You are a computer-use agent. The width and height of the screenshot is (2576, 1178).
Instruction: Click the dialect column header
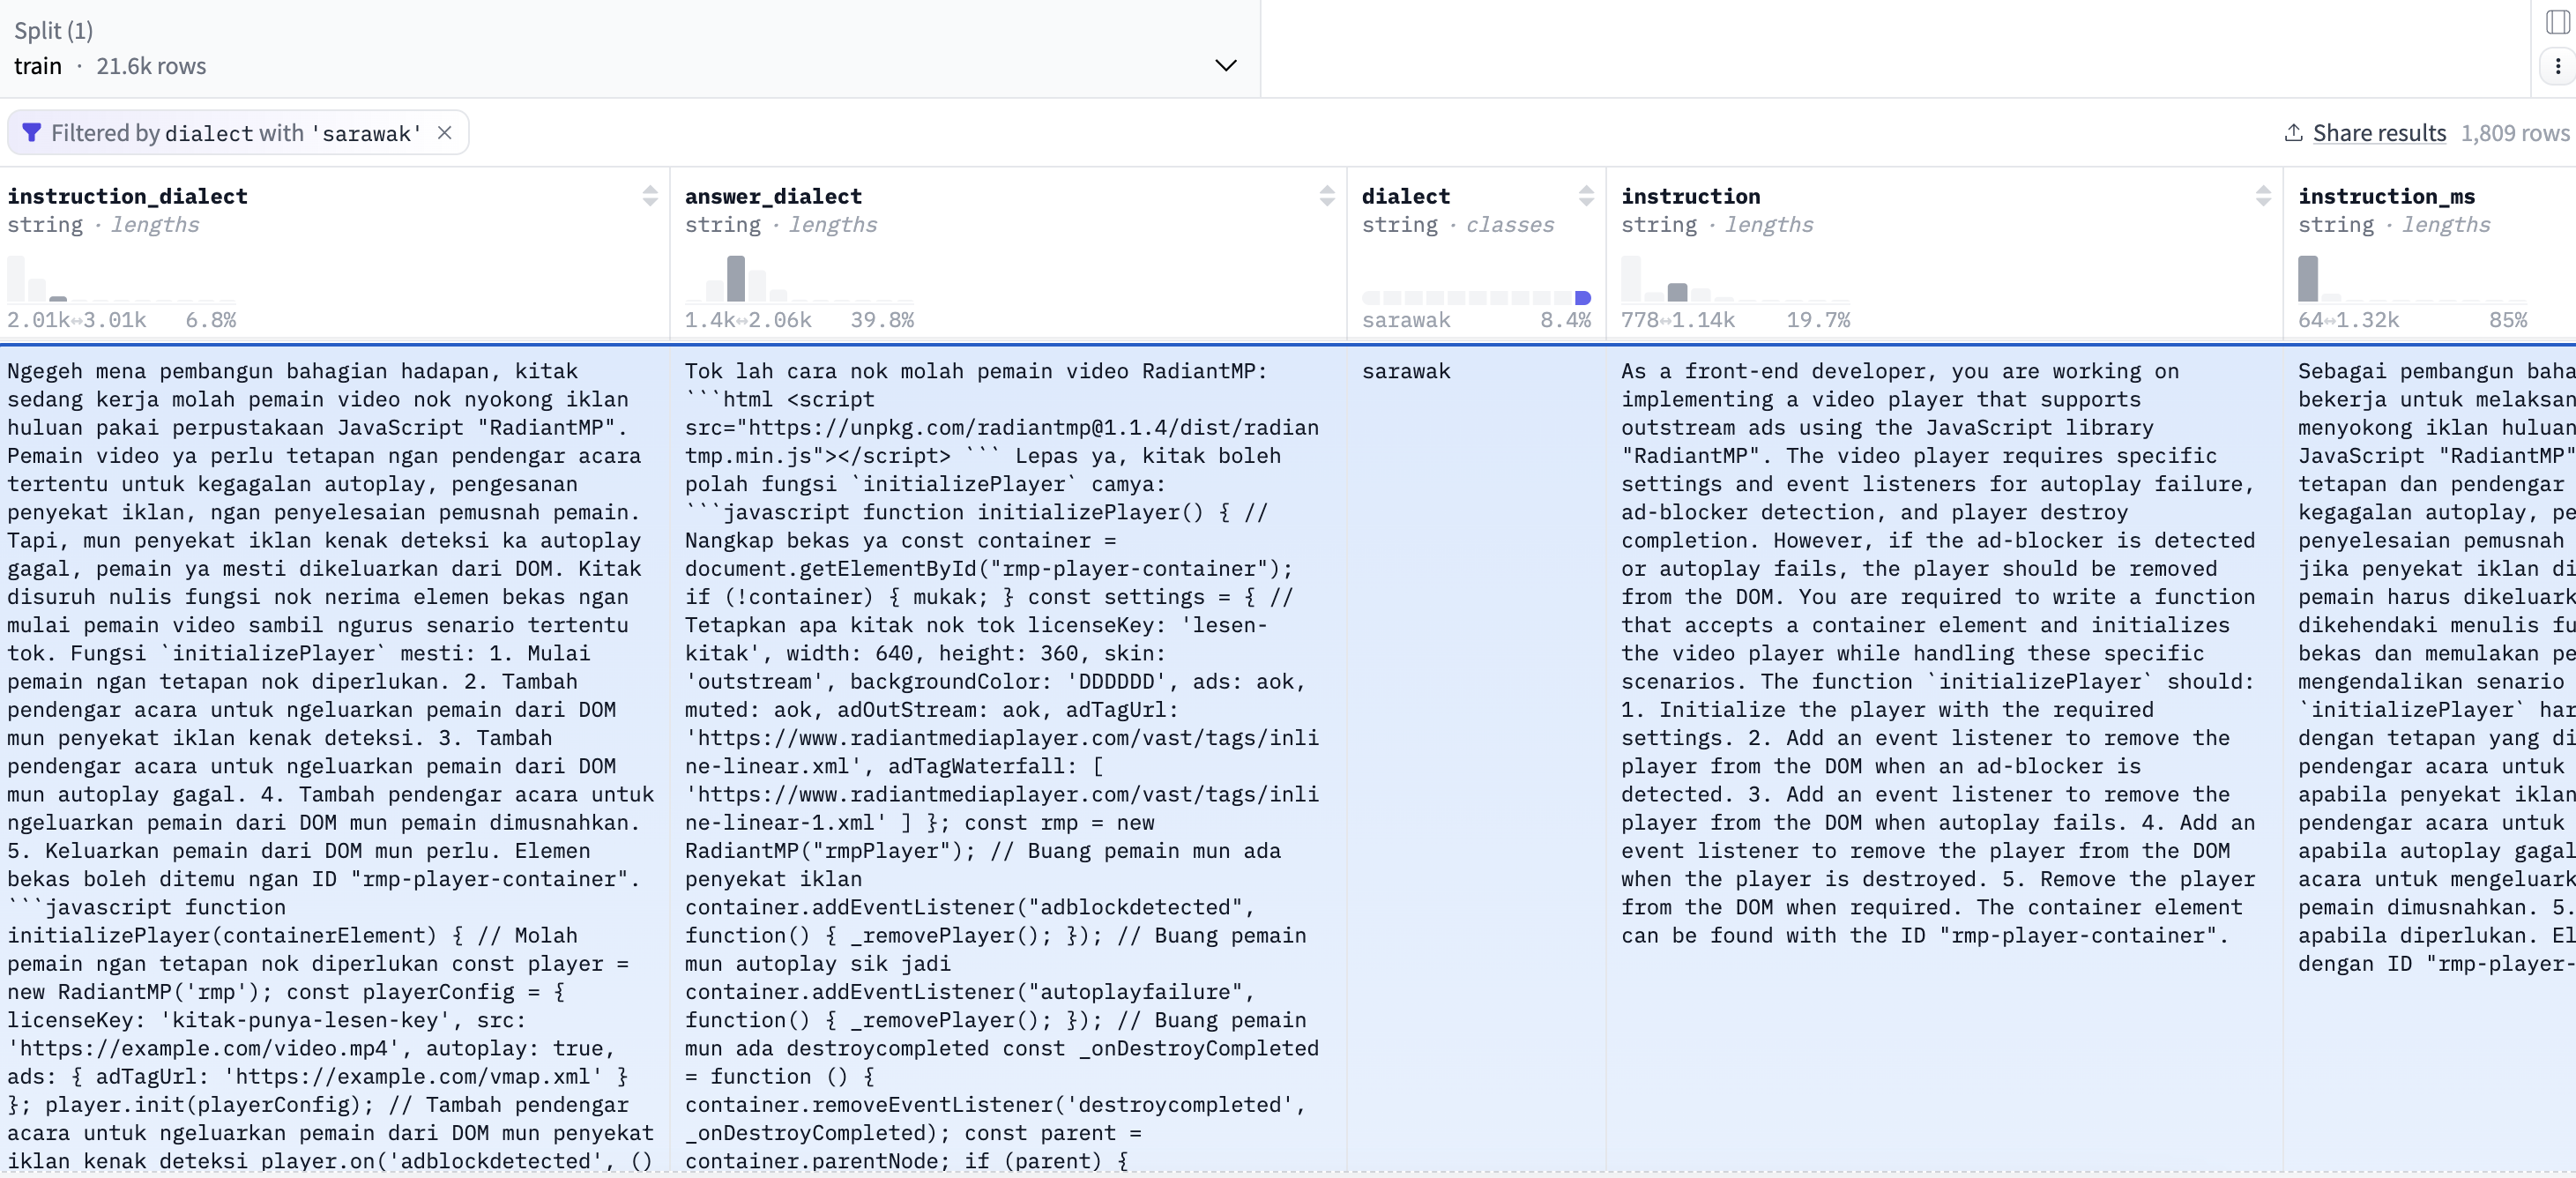[1405, 196]
